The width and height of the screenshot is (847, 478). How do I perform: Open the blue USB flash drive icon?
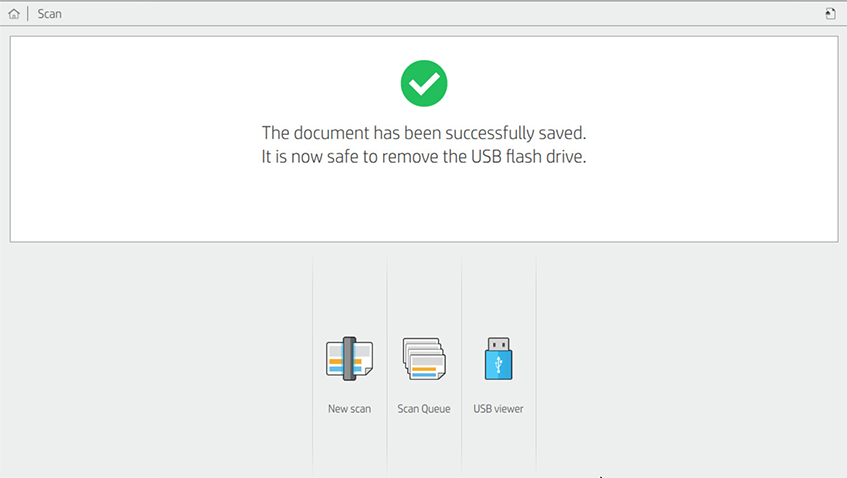[x=498, y=359]
